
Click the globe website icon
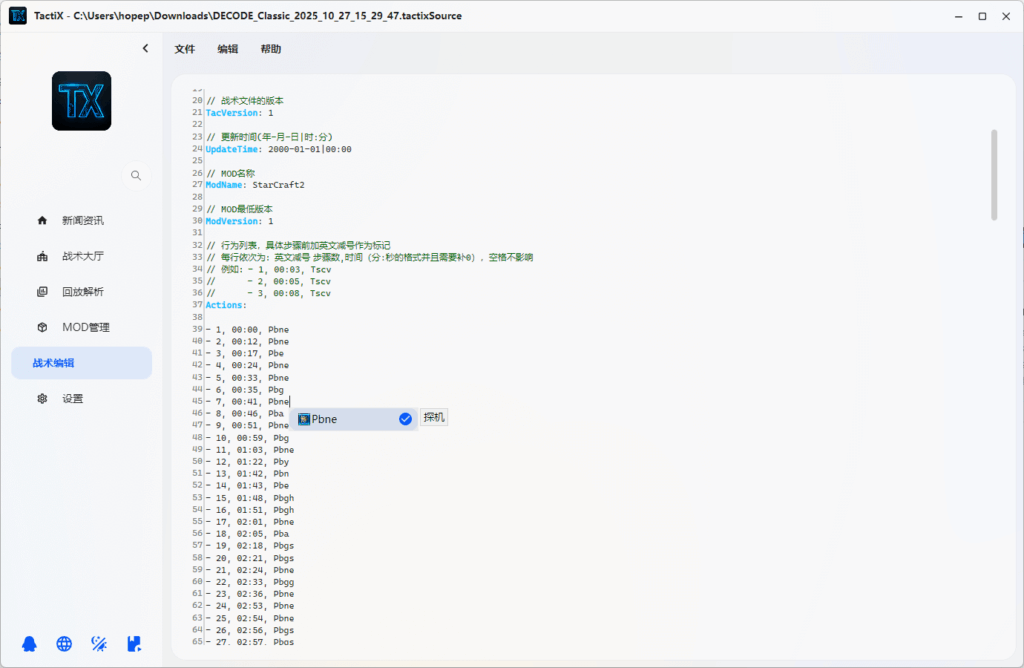tap(64, 644)
